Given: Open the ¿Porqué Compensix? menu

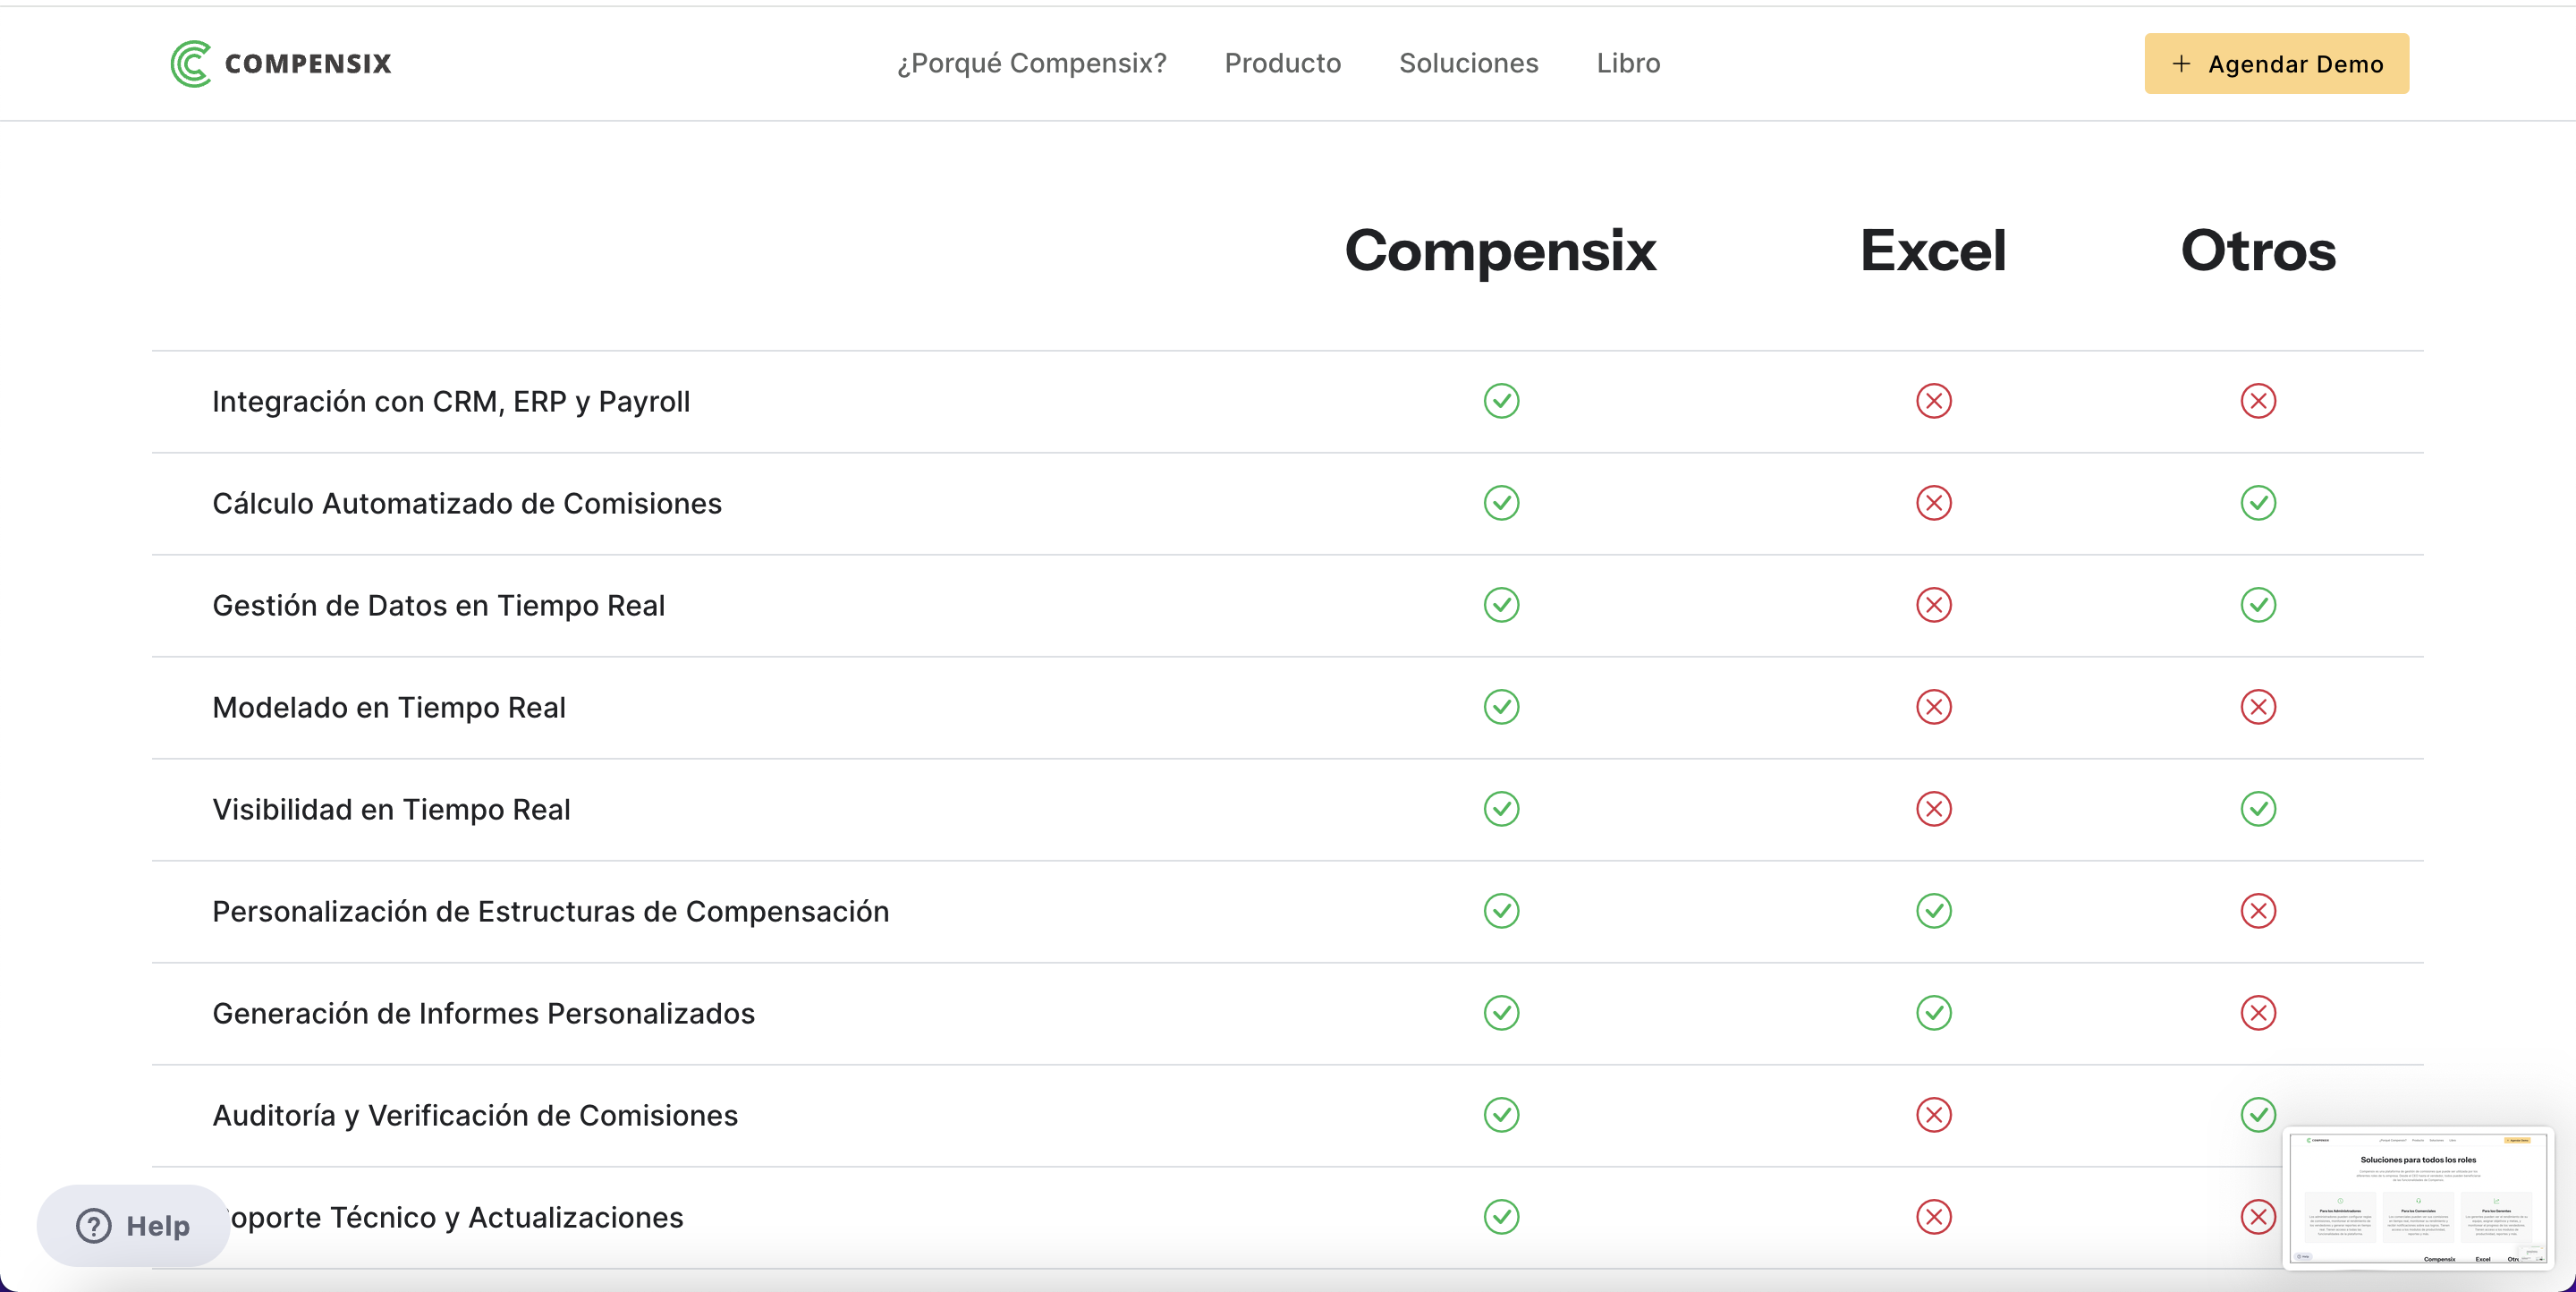Looking at the screenshot, I should pyautogui.click(x=1031, y=63).
